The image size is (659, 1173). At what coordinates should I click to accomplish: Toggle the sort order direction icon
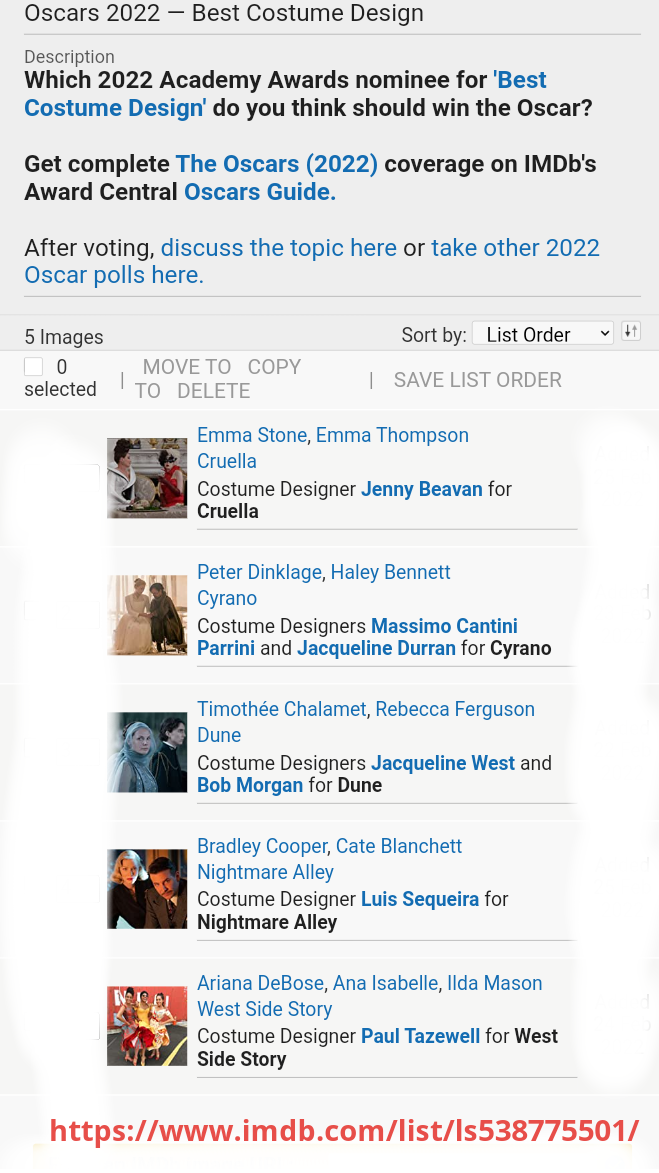(630, 332)
